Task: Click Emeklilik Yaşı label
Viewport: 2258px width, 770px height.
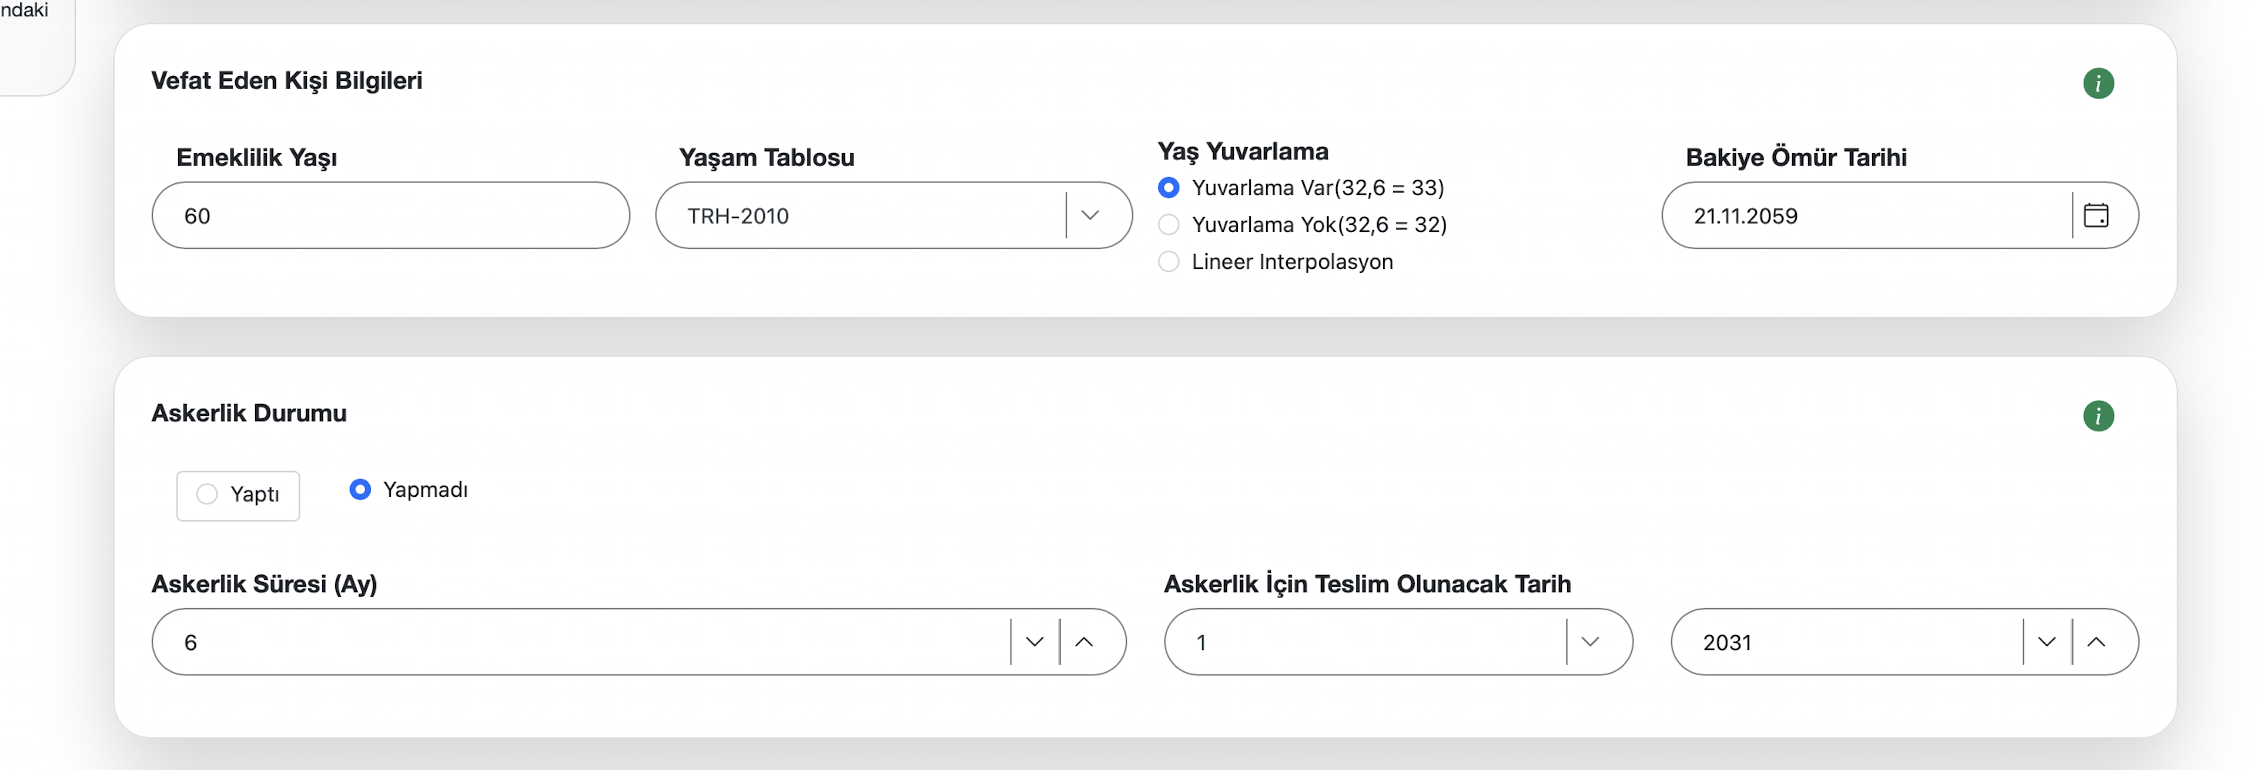Action: [257, 158]
